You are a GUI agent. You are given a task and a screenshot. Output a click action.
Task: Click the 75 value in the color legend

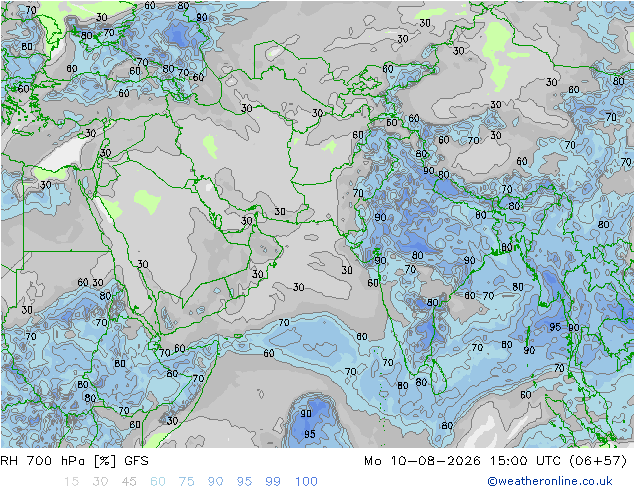(186, 482)
